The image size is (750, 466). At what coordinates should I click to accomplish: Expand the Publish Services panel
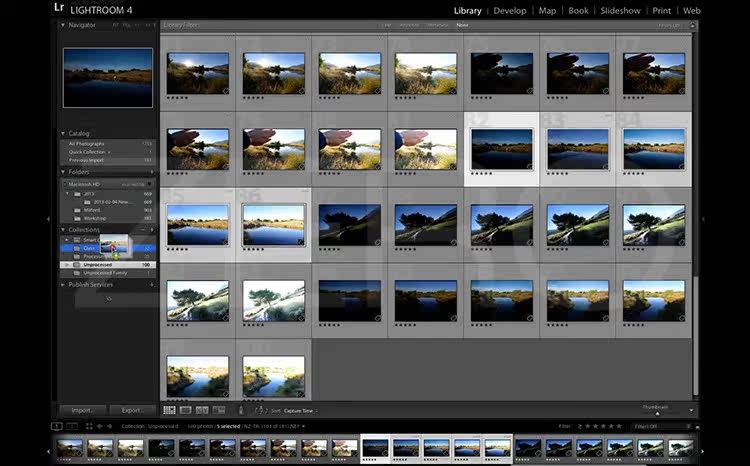coord(63,285)
